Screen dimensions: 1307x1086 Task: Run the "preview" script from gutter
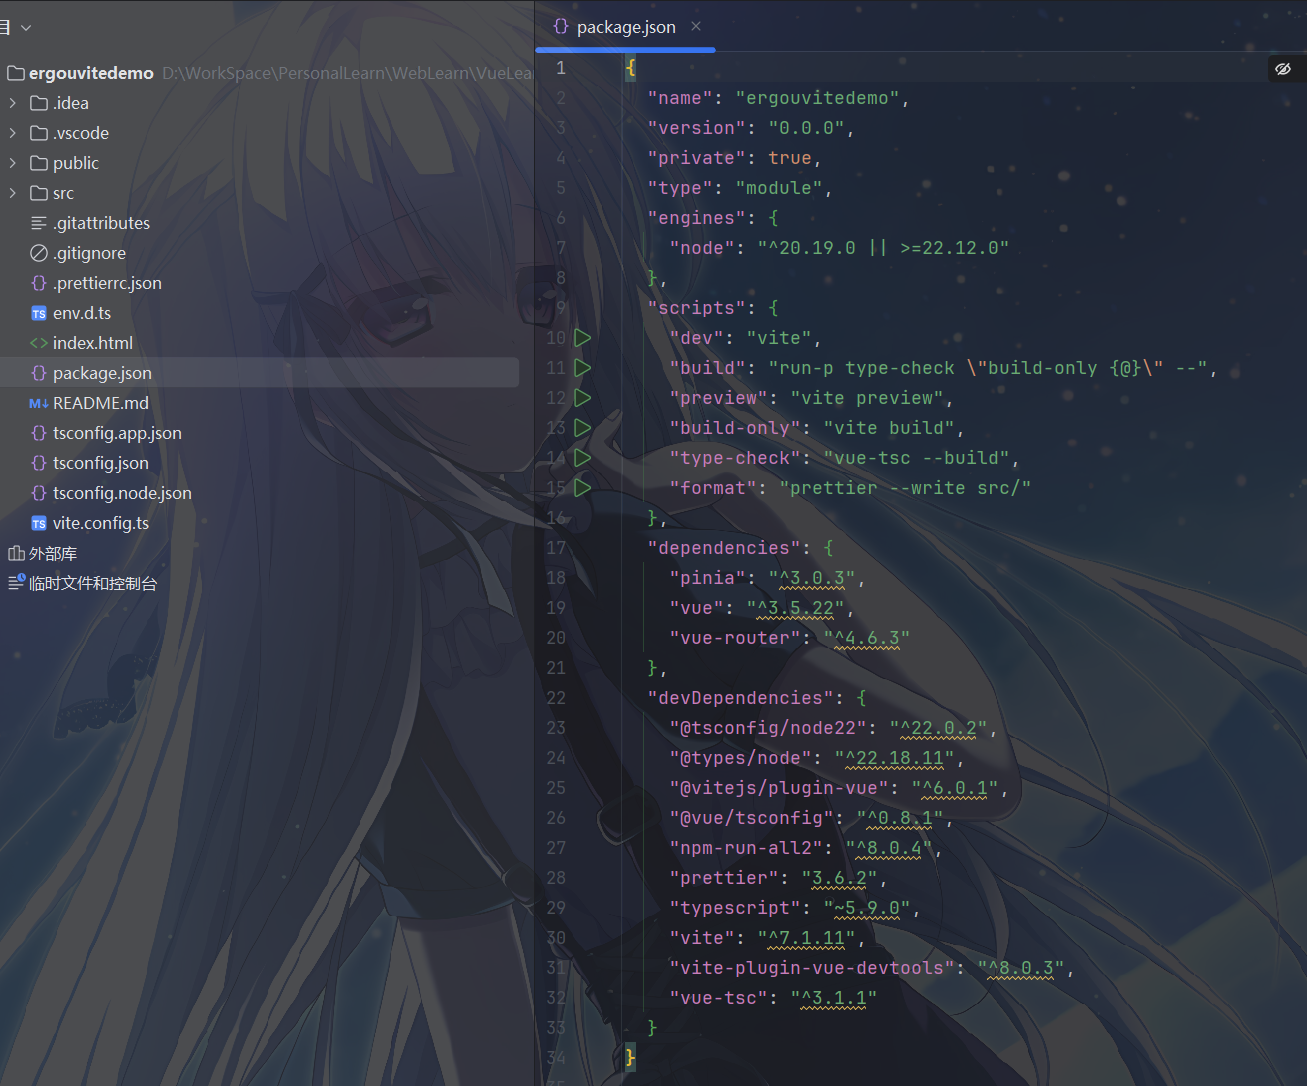583,398
